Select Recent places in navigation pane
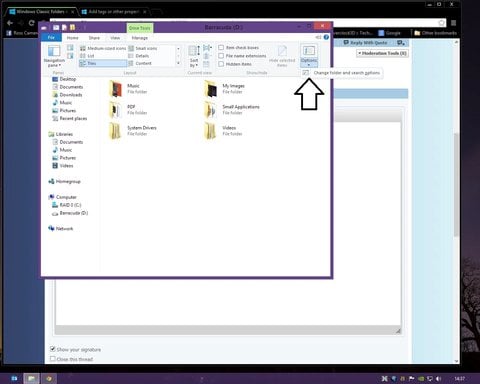Screen dimensions: 480x384 pos(69,118)
